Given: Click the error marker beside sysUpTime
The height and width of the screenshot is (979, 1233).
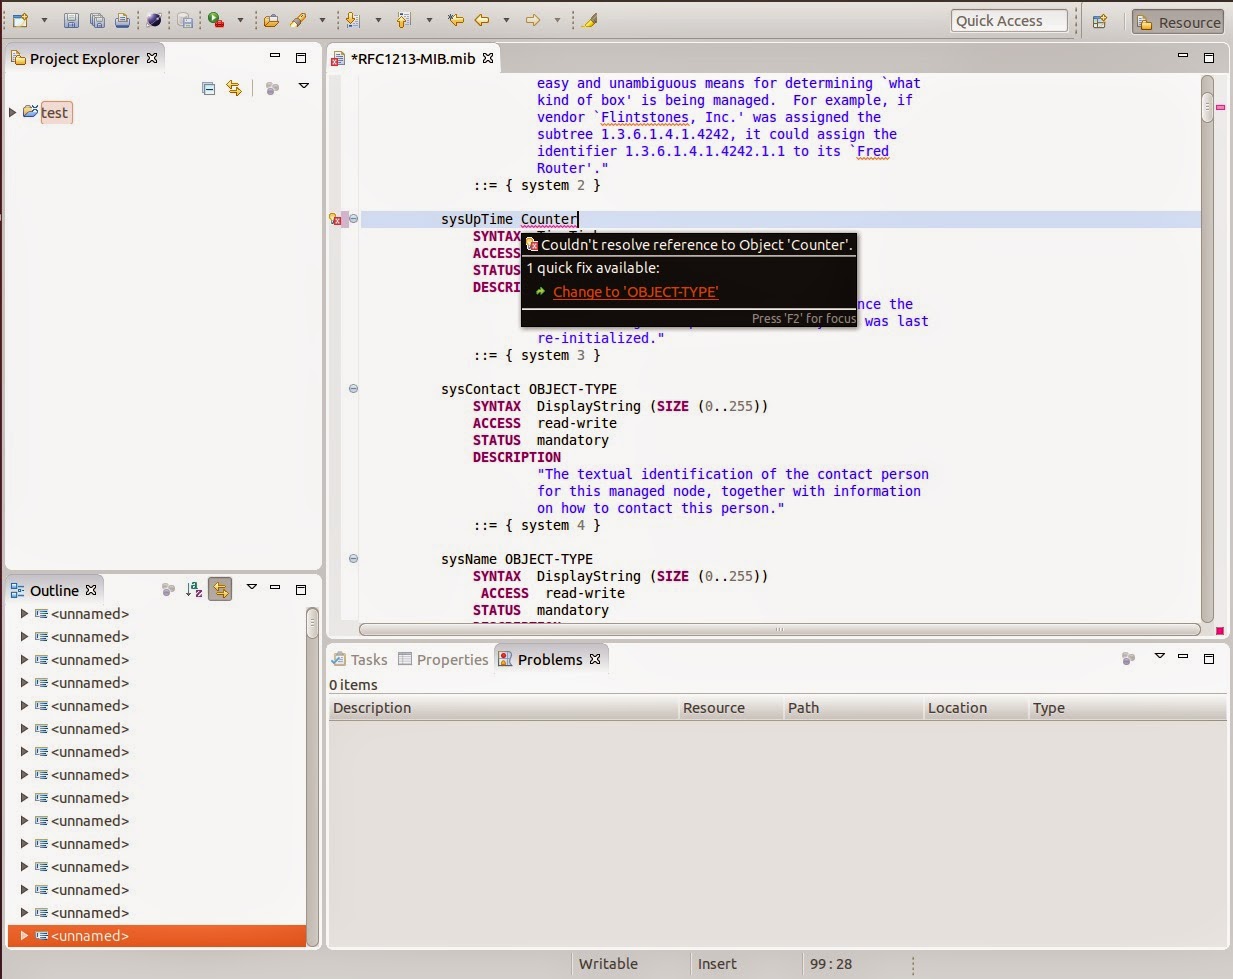Looking at the screenshot, I should [x=336, y=219].
